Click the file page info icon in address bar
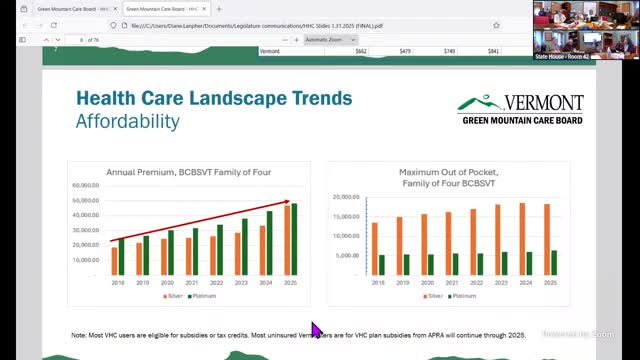This screenshot has height=360, width=640. tap(124, 25)
